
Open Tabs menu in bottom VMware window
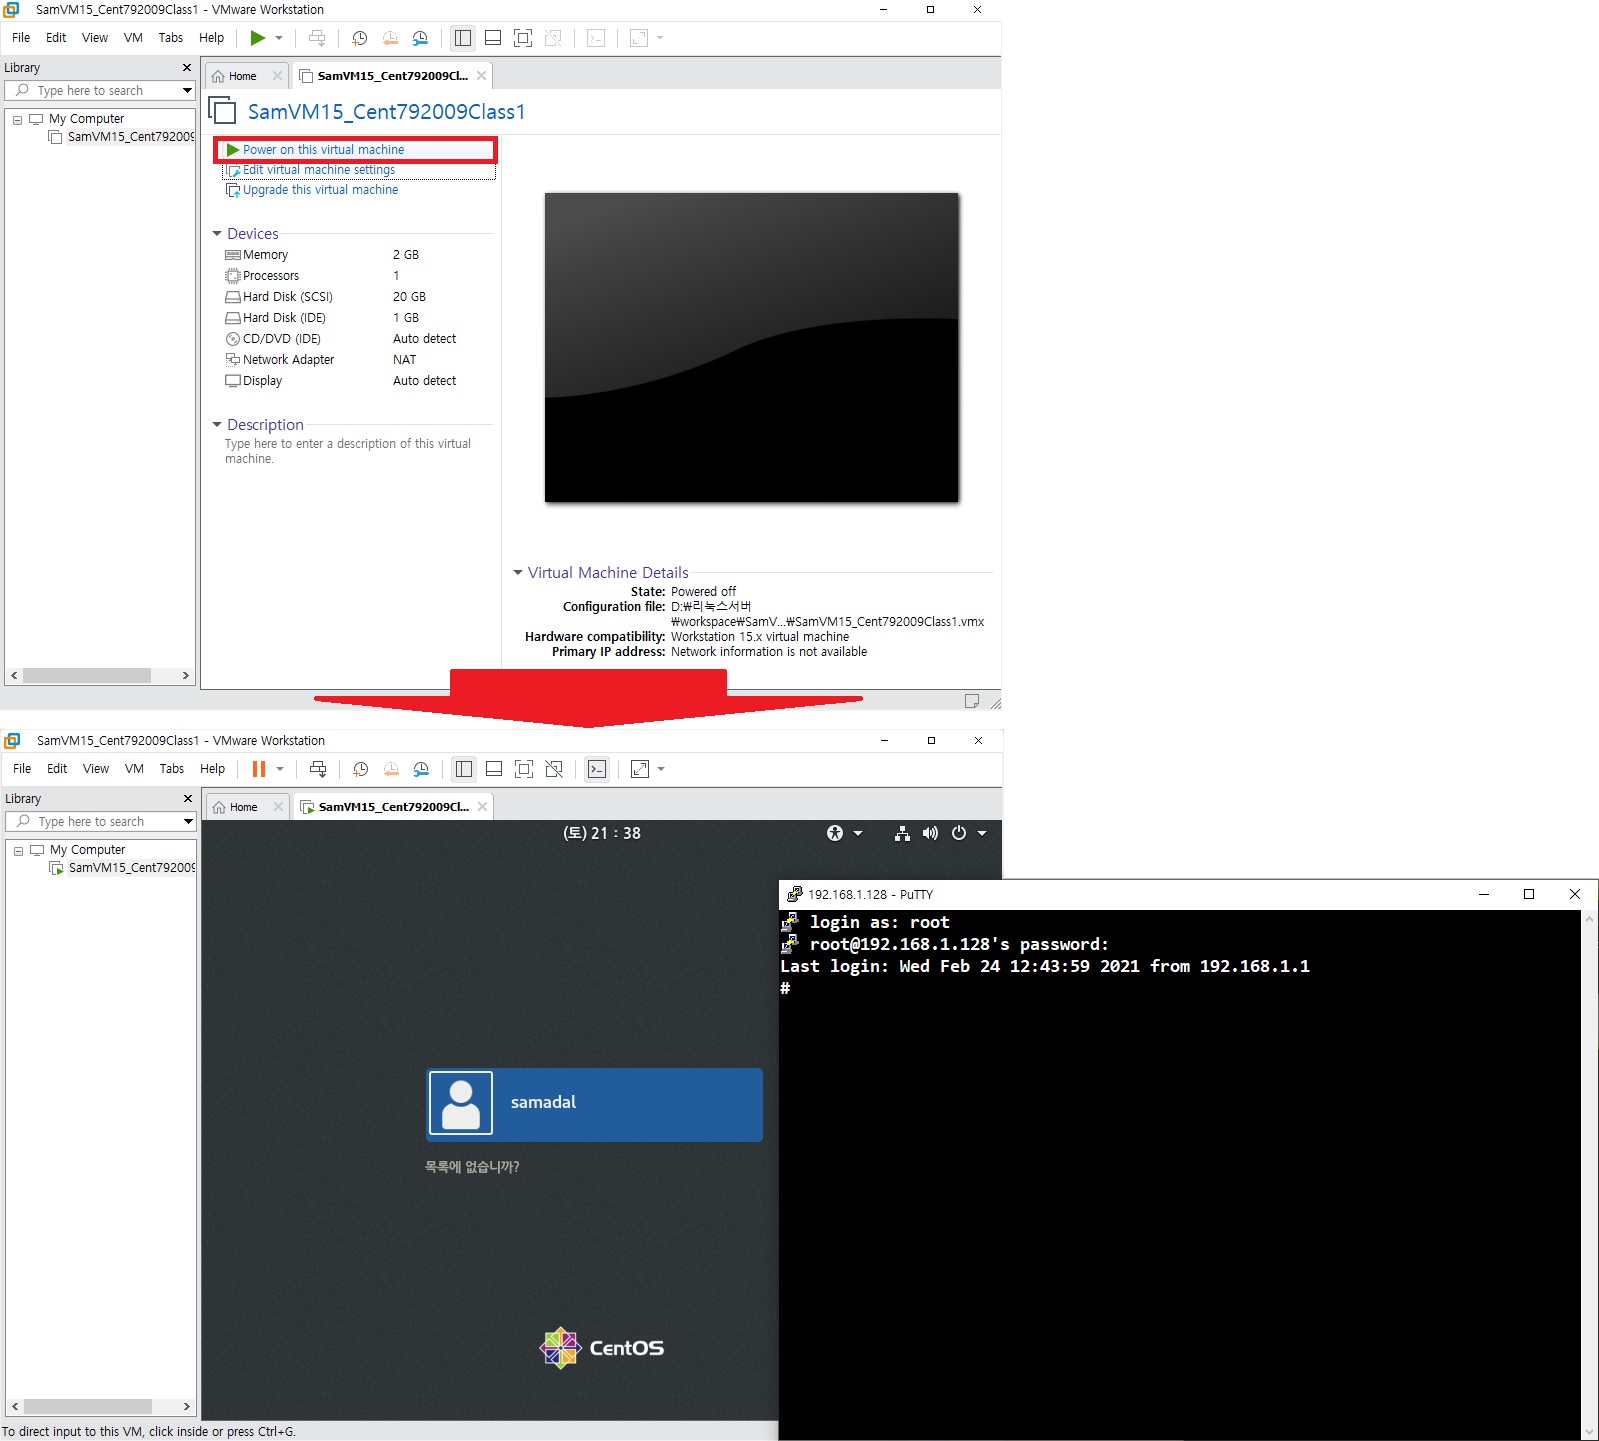click(x=172, y=769)
